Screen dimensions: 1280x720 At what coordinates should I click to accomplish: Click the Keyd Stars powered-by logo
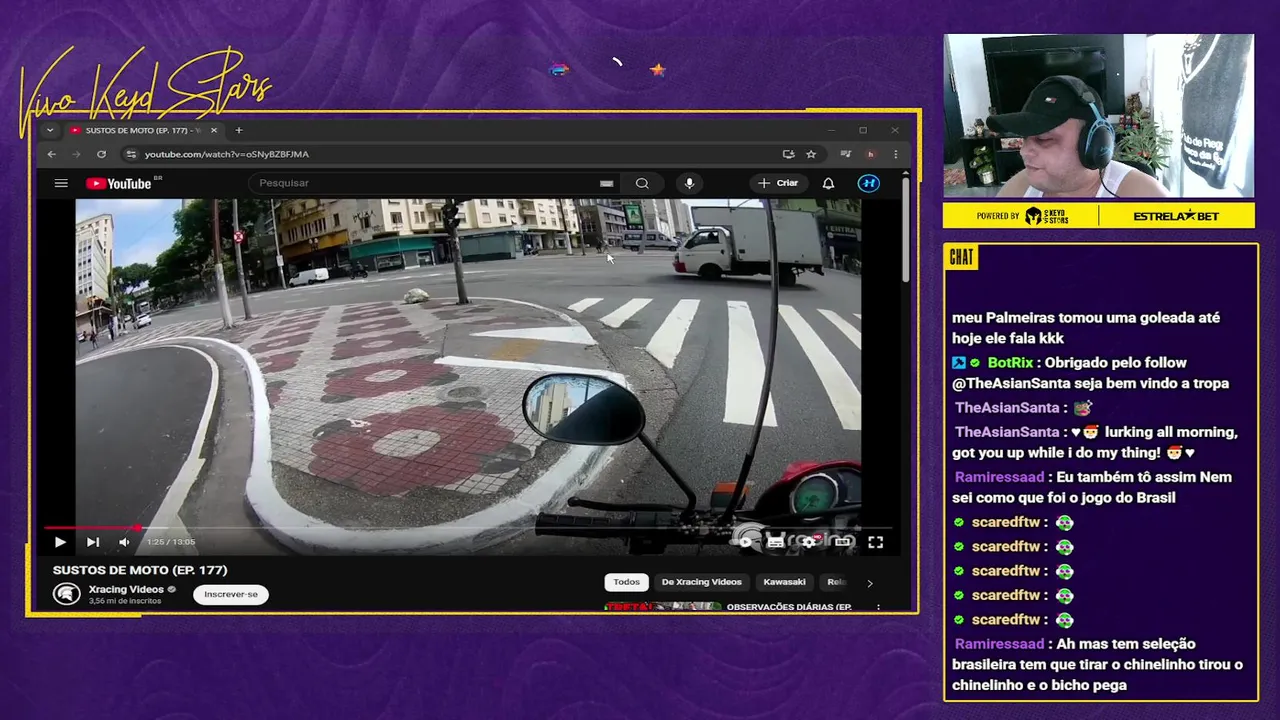[1047, 216]
